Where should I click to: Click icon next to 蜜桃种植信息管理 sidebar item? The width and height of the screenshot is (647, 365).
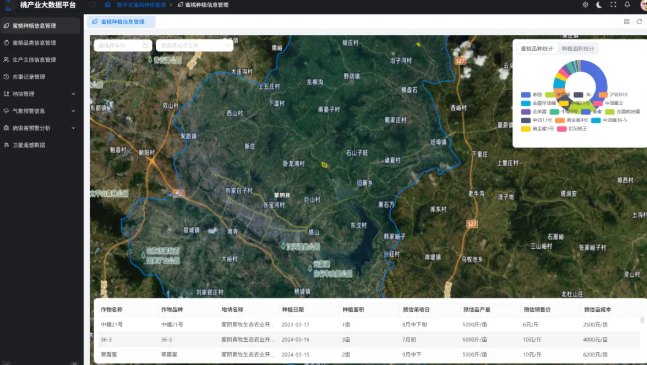coord(6,26)
